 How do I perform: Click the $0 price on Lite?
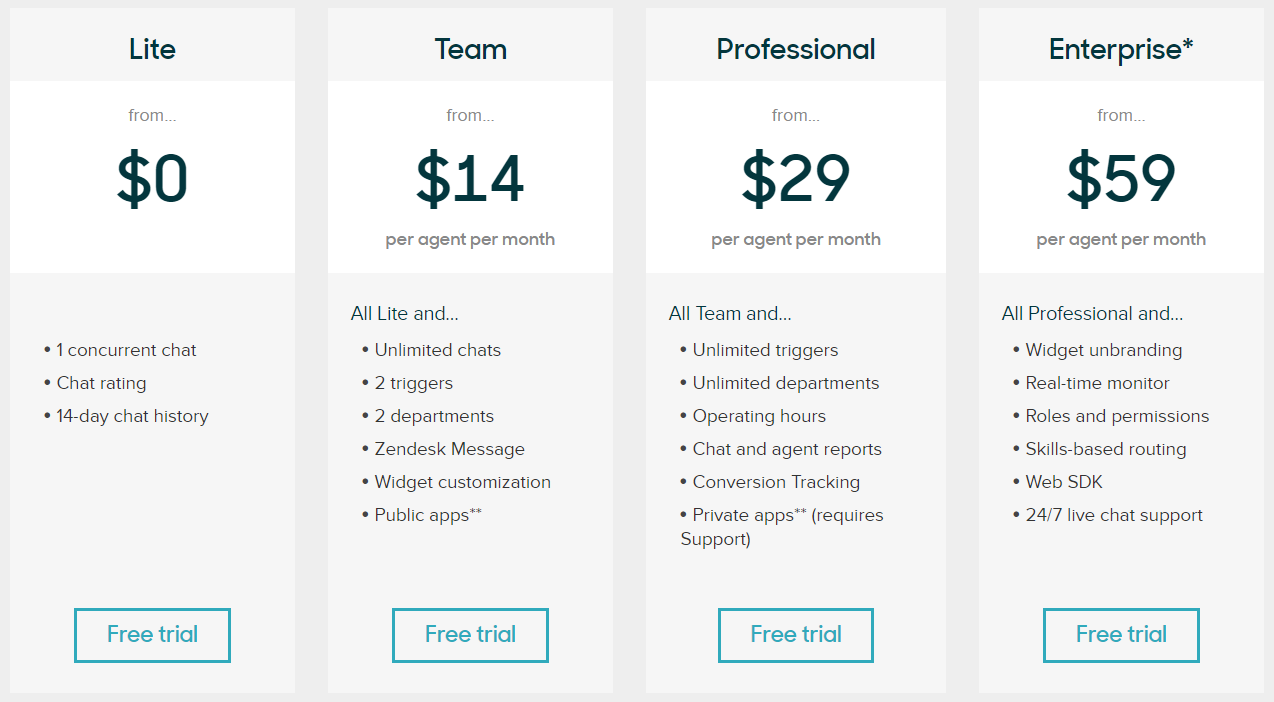click(152, 179)
